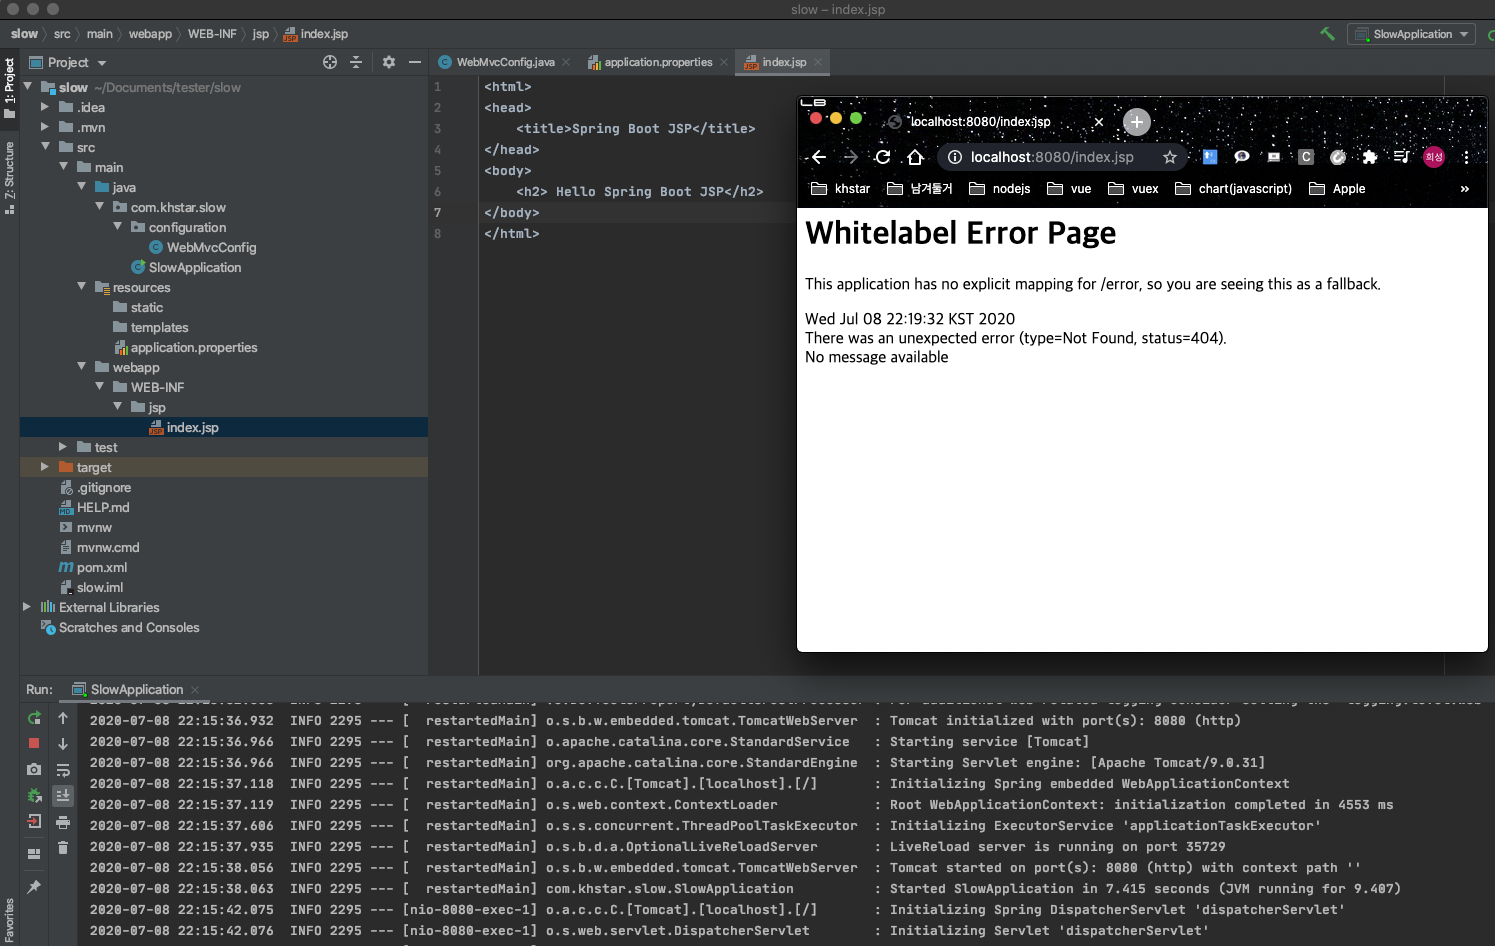This screenshot has width=1495, height=946.
Task: Go to browser home page
Action: tap(915, 157)
